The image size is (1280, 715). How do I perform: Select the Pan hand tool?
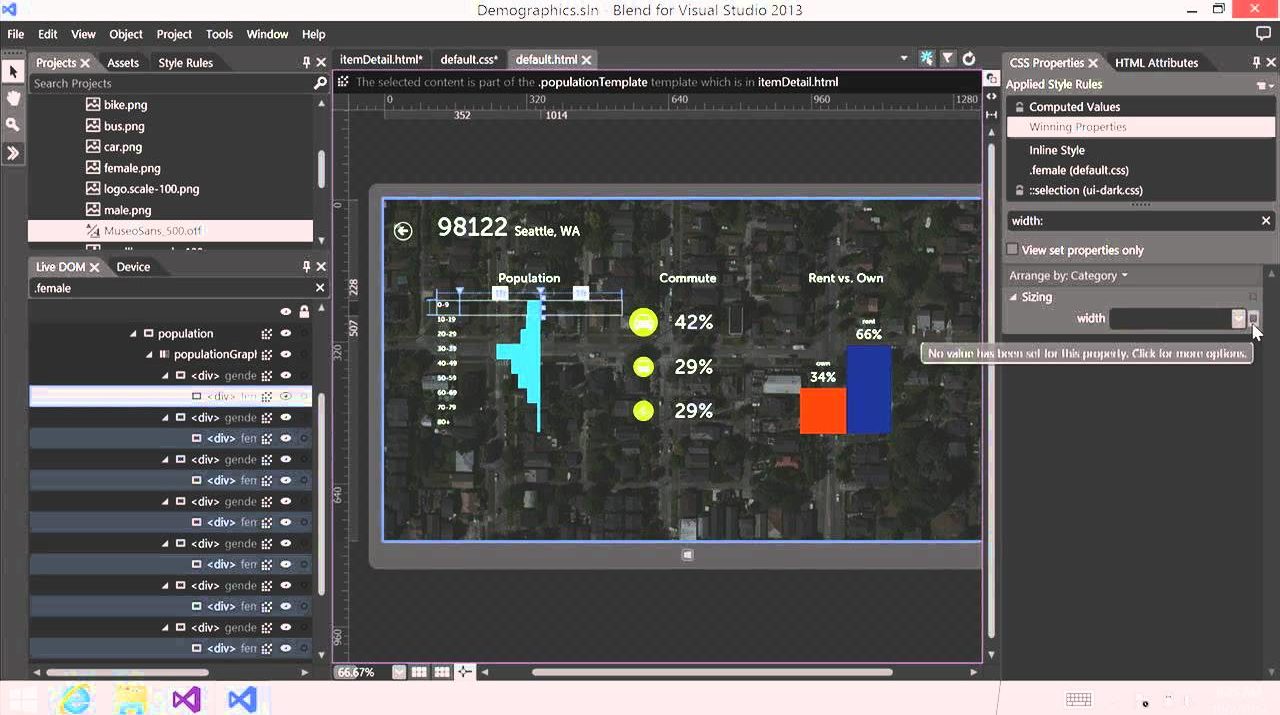(13, 98)
